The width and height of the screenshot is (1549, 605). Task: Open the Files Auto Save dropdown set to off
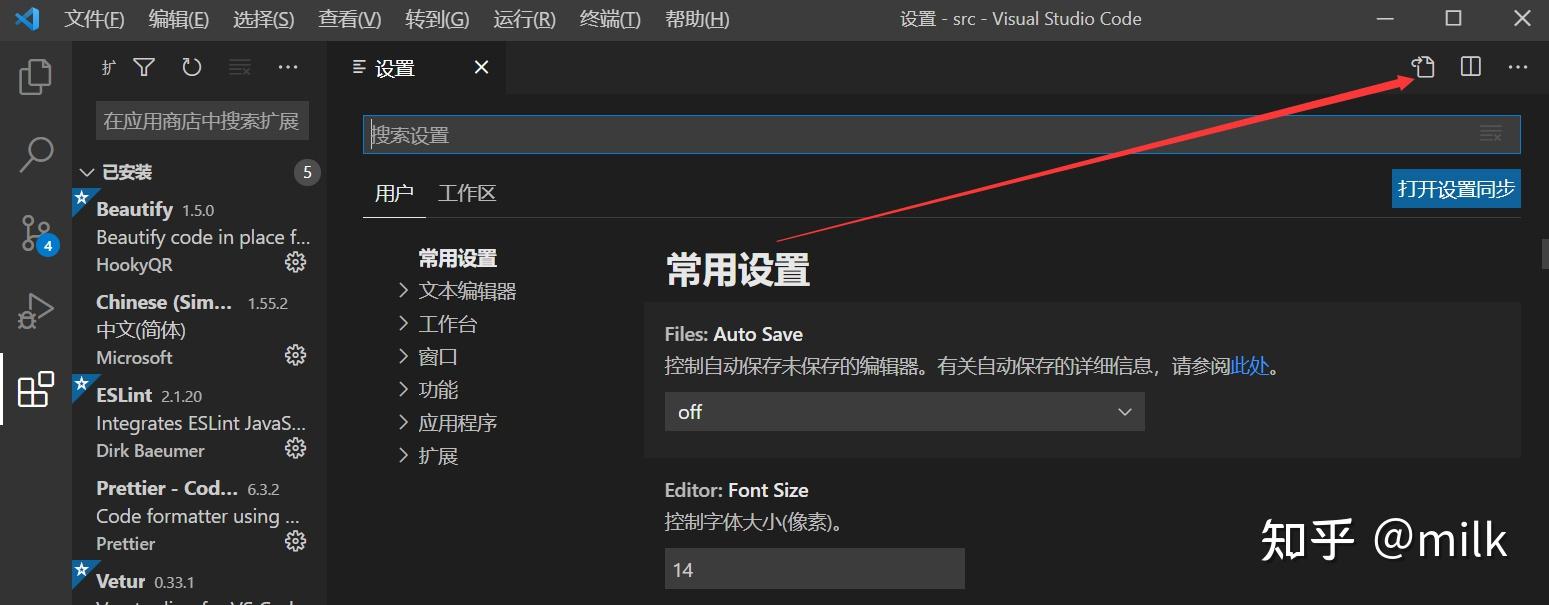[904, 411]
